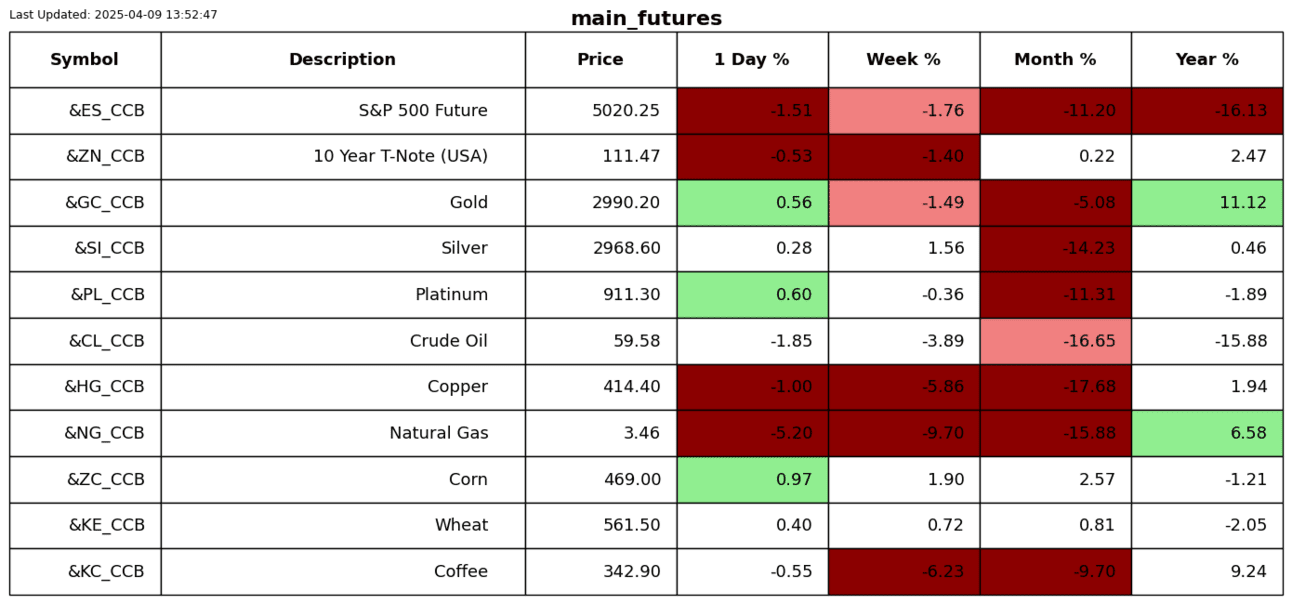1292x604 pixels.
Task: Click the green Gold 11.12 year cell
Action: pyautogui.click(x=1207, y=203)
